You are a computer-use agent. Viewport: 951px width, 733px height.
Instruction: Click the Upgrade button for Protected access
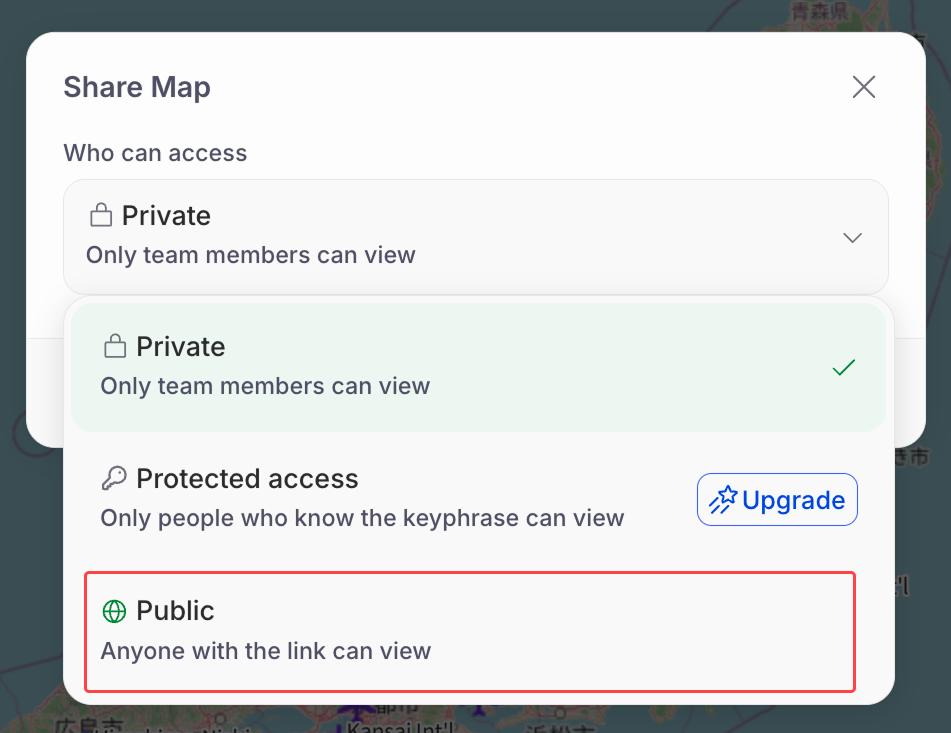click(777, 500)
